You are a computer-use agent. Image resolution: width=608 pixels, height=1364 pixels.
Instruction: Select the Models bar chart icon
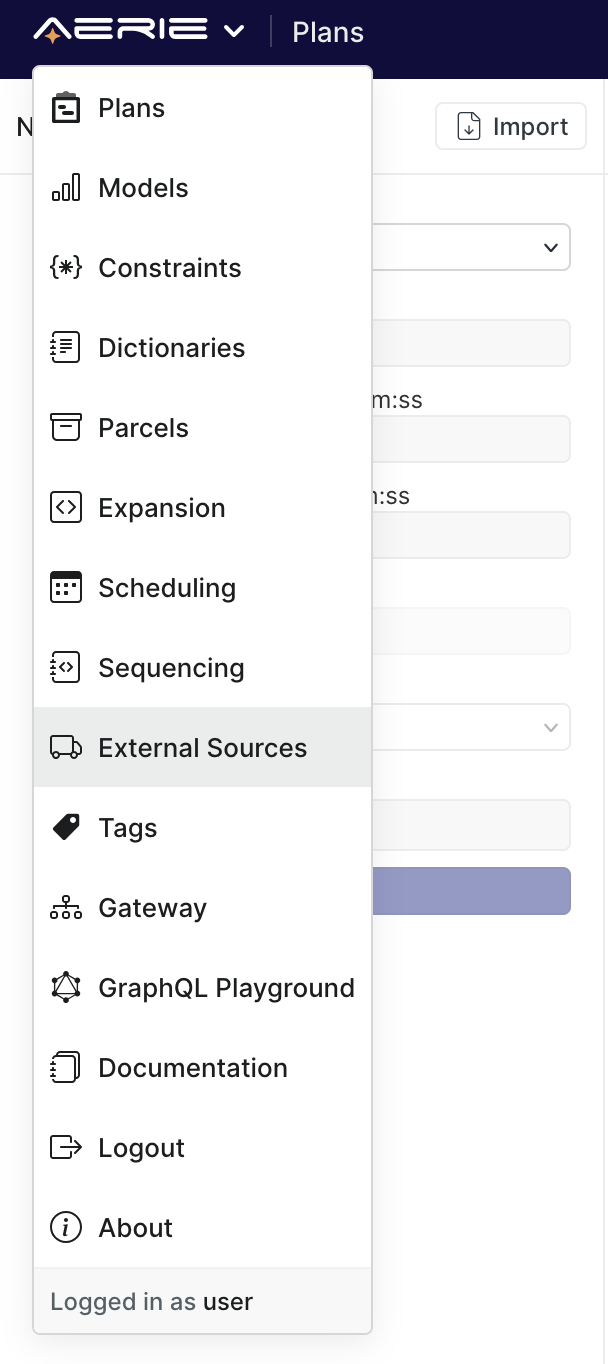[65, 187]
